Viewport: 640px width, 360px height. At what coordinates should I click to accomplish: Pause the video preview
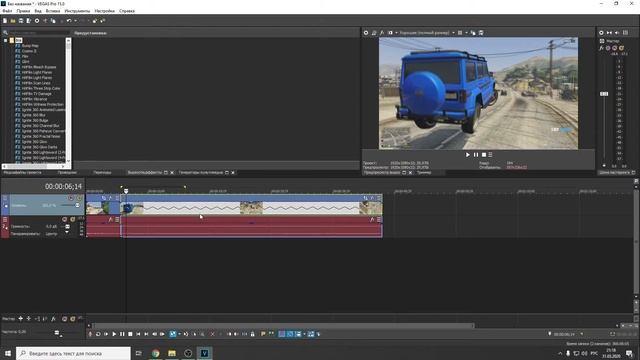coord(476,155)
